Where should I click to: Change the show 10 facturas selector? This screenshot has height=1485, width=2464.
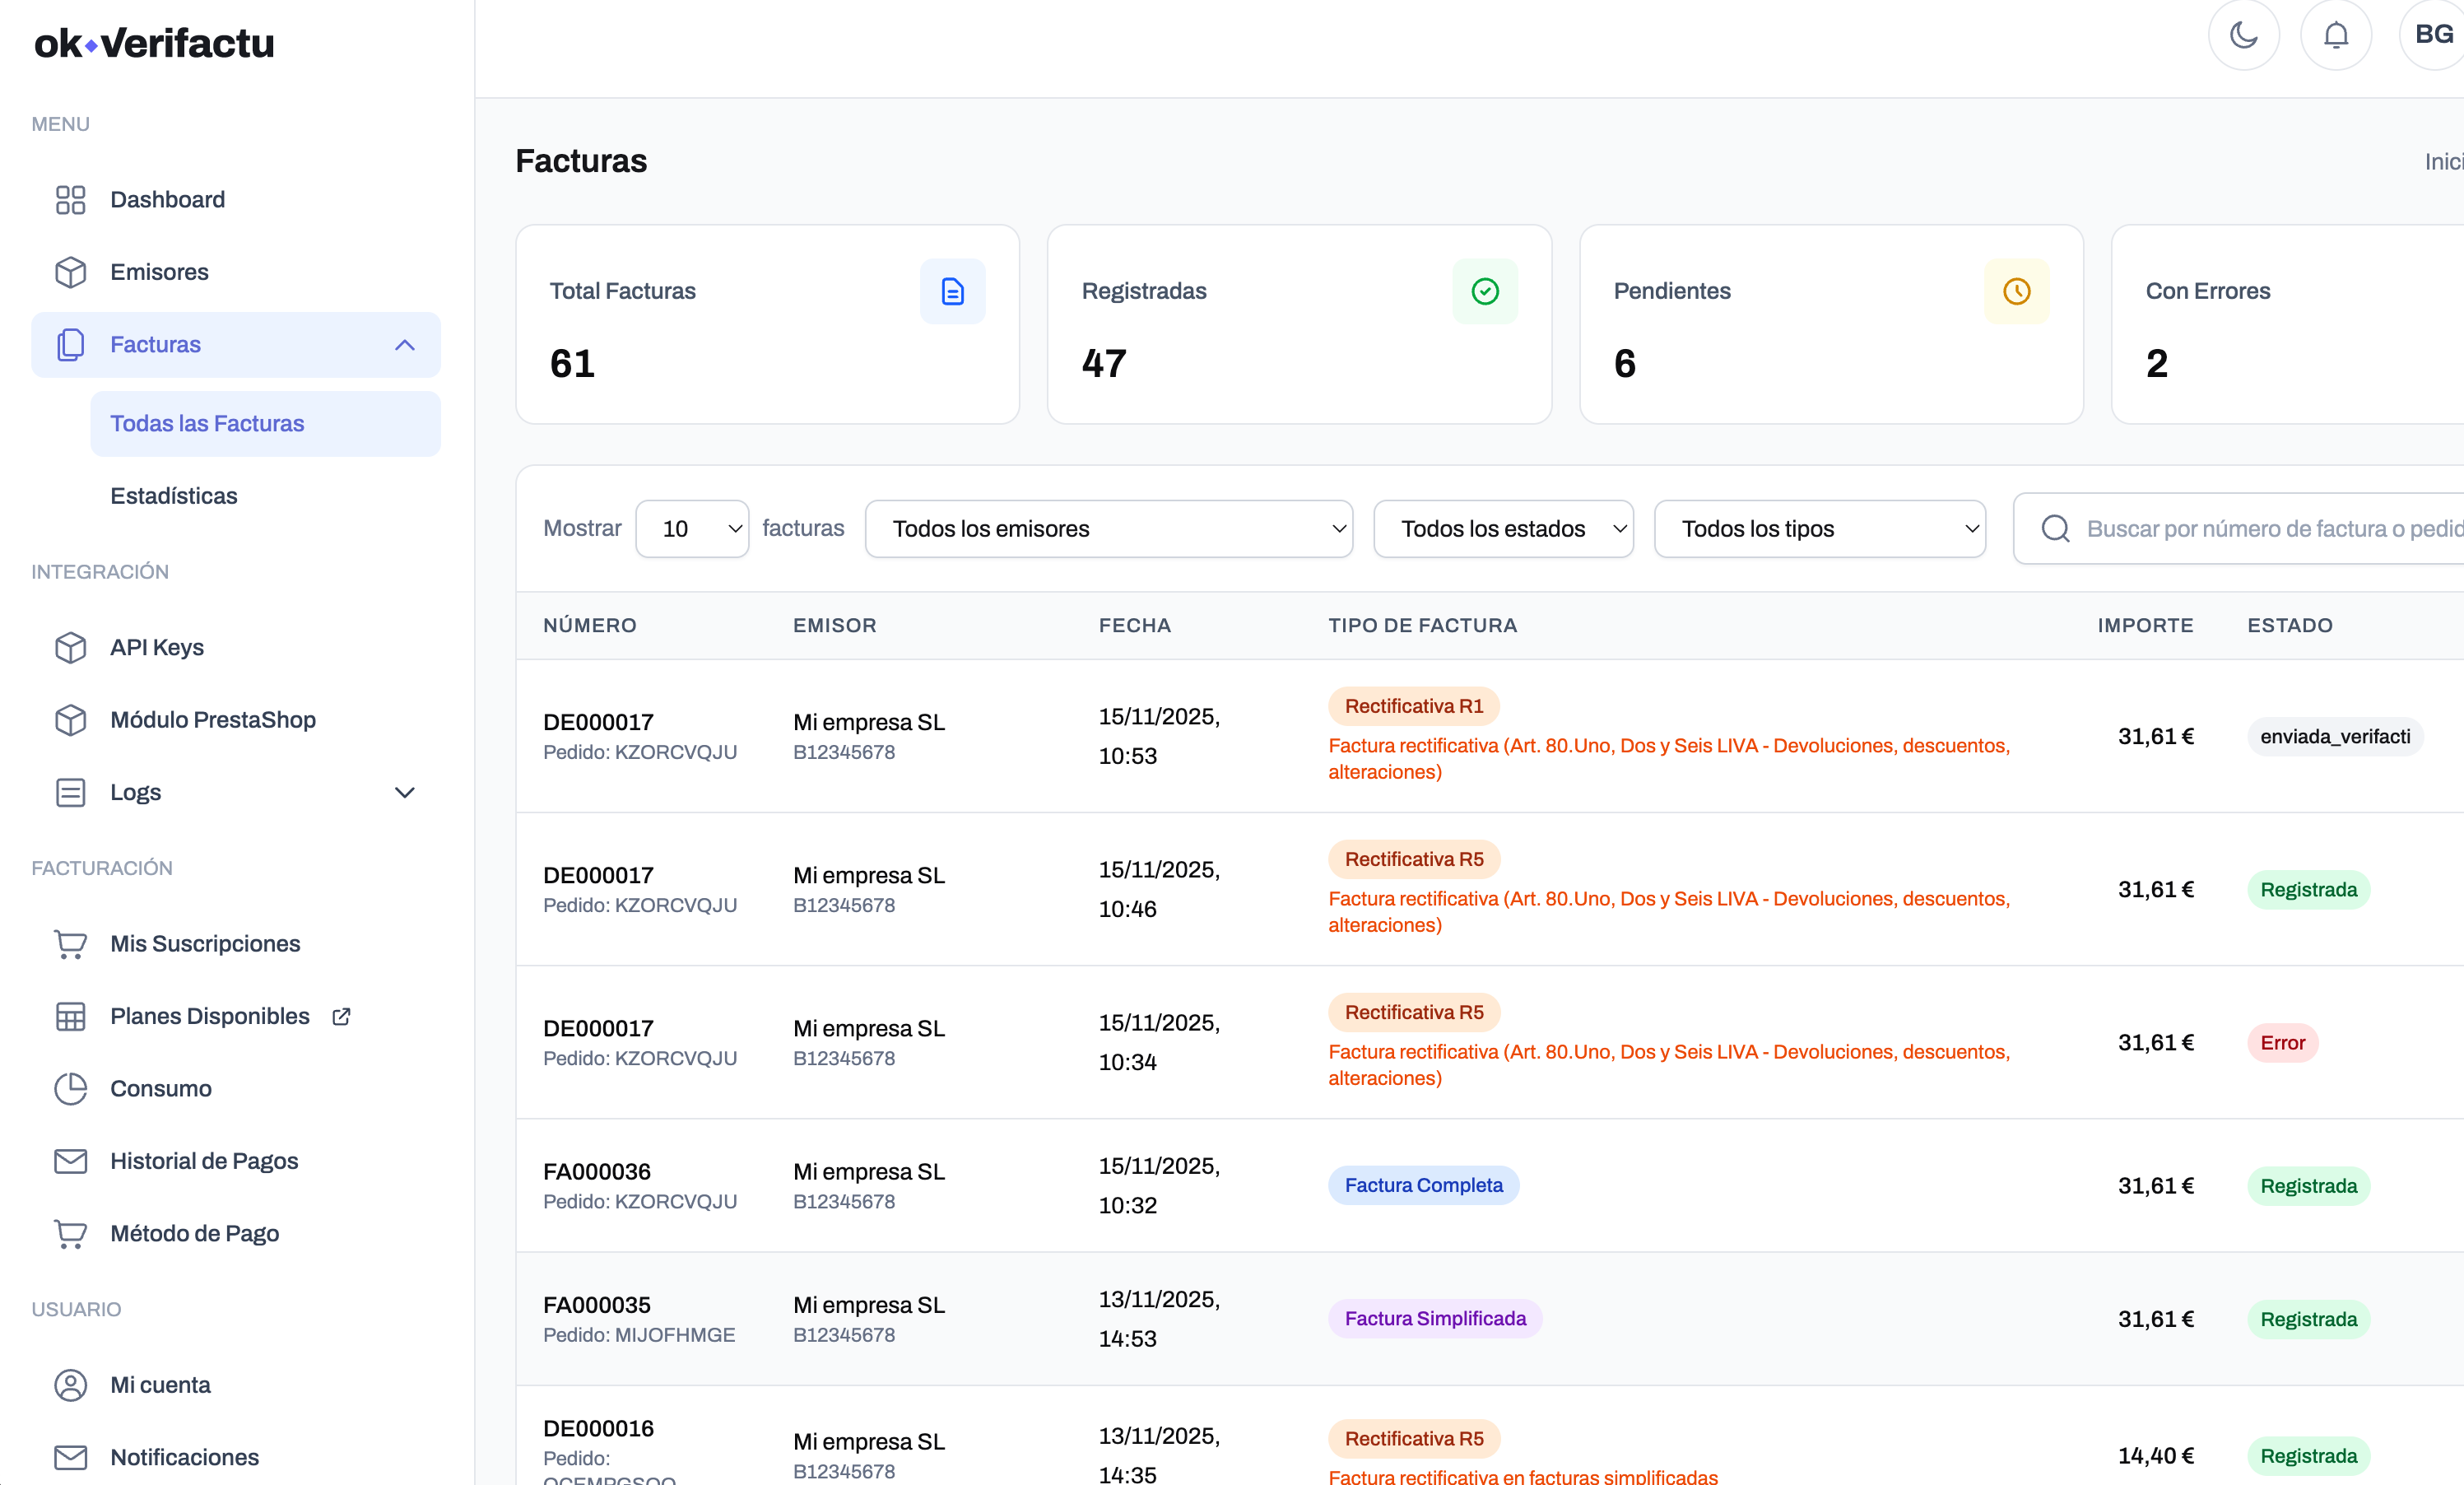(692, 528)
